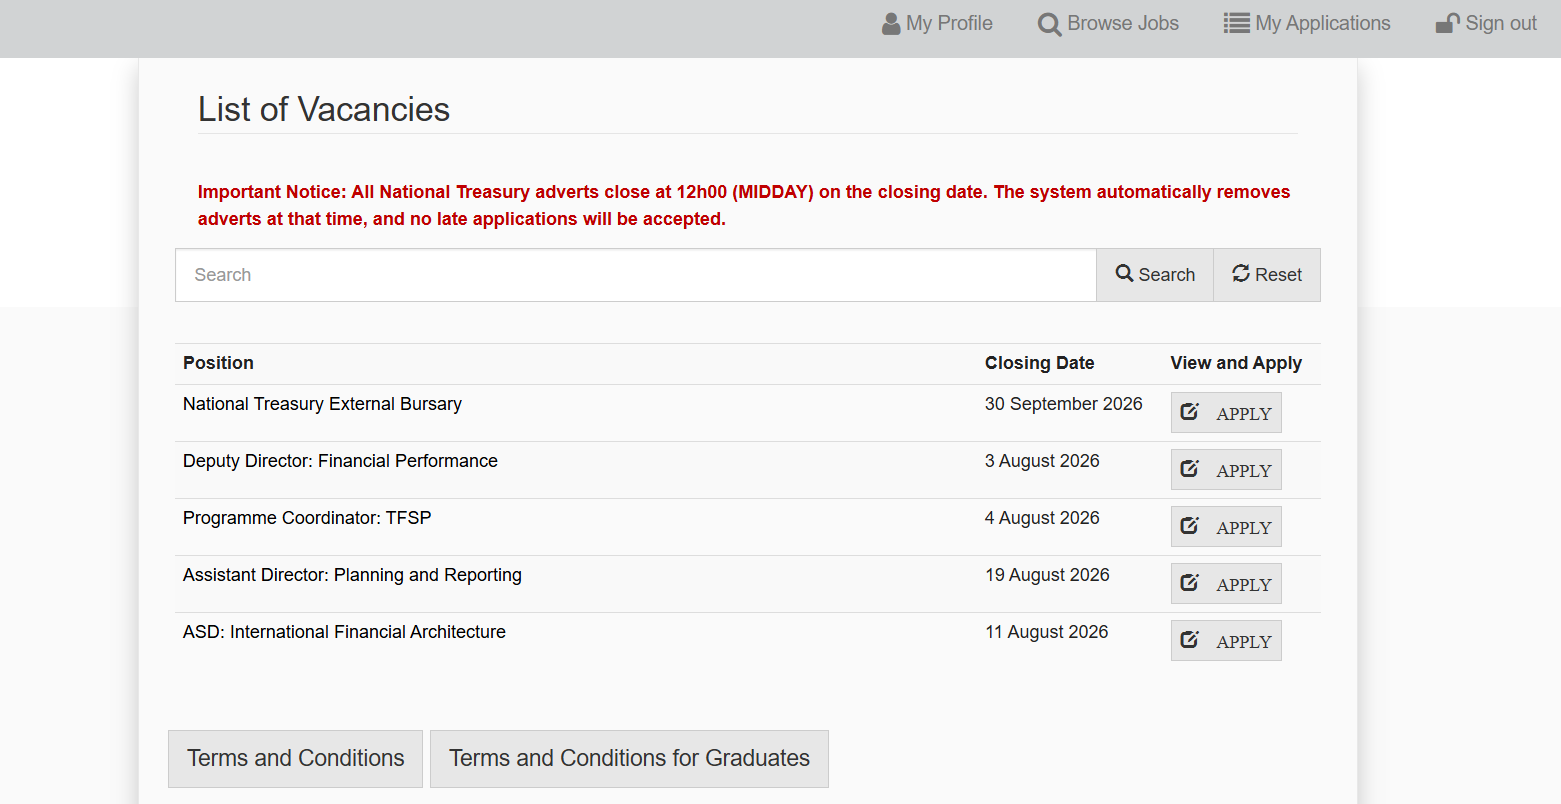Reset the vacancy search

(x=1267, y=275)
